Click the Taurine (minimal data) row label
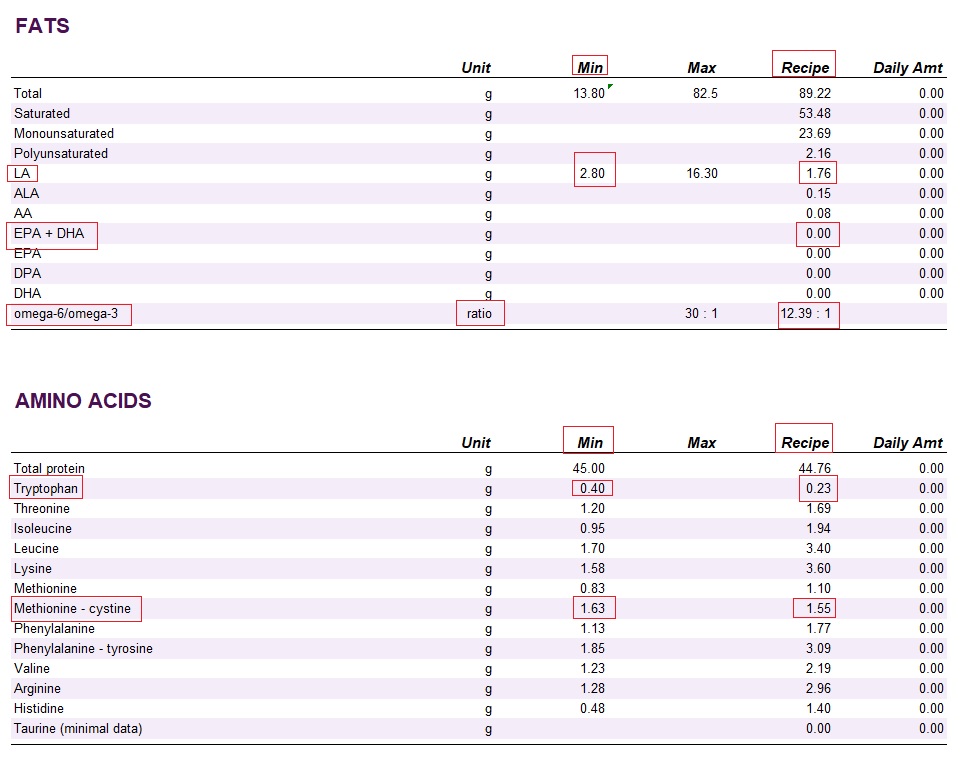 point(78,728)
